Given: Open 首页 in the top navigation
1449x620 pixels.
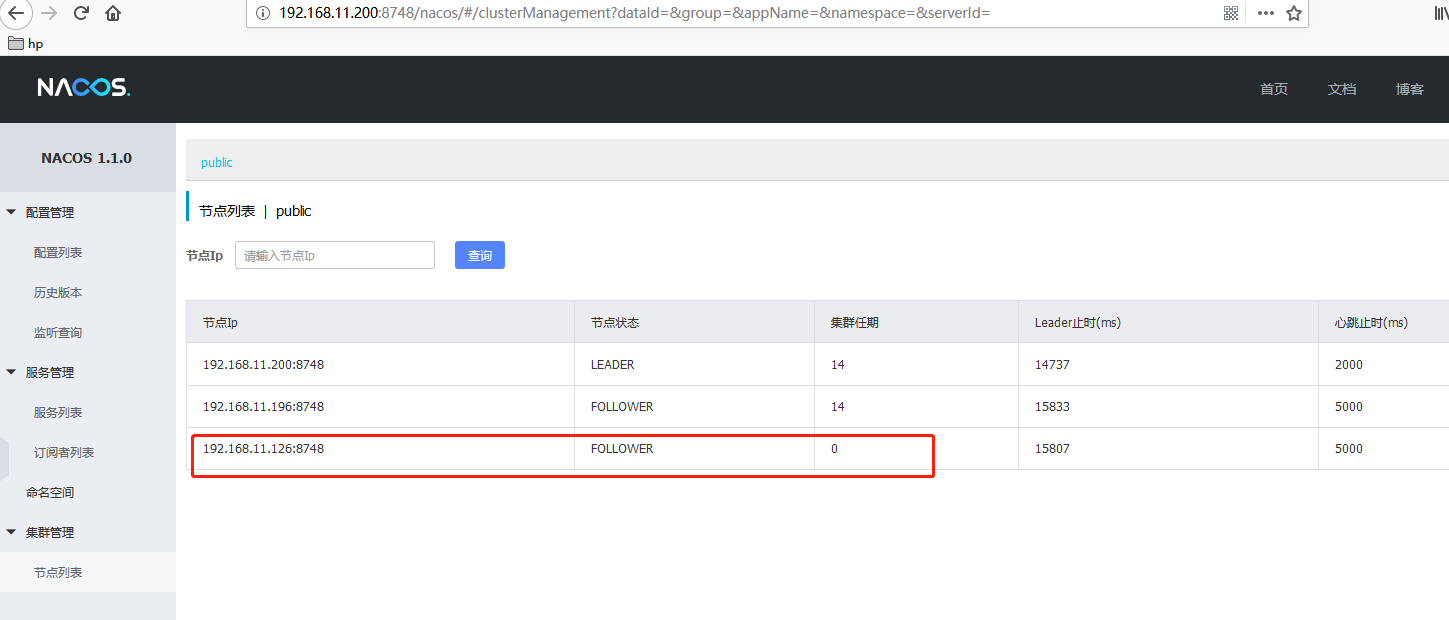Looking at the screenshot, I should (1274, 89).
